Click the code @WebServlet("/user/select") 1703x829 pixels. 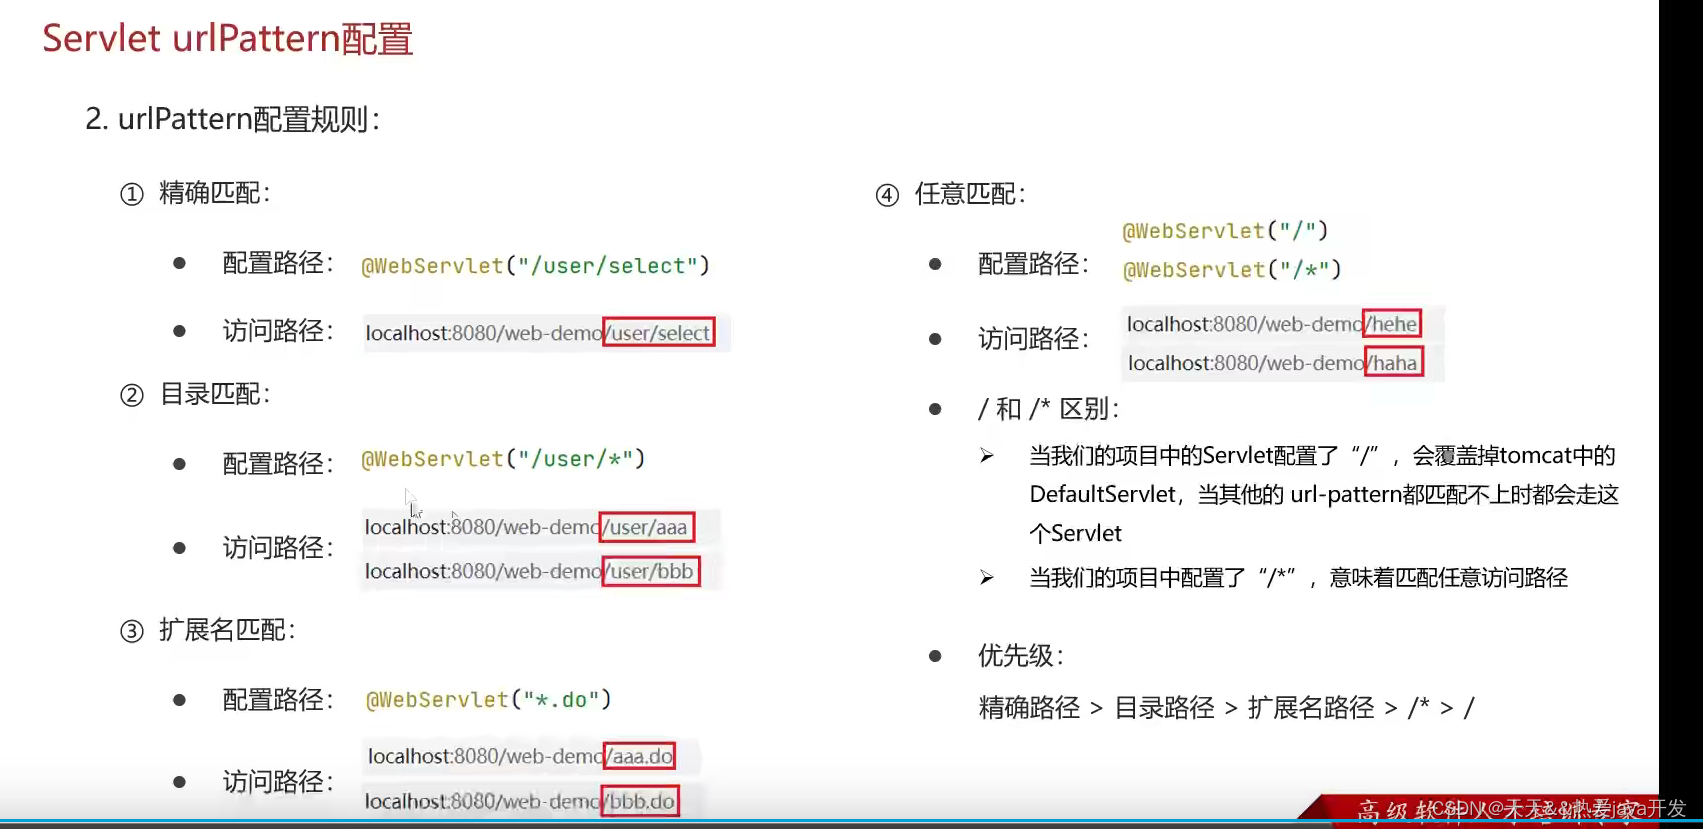(x=535, y=266)
